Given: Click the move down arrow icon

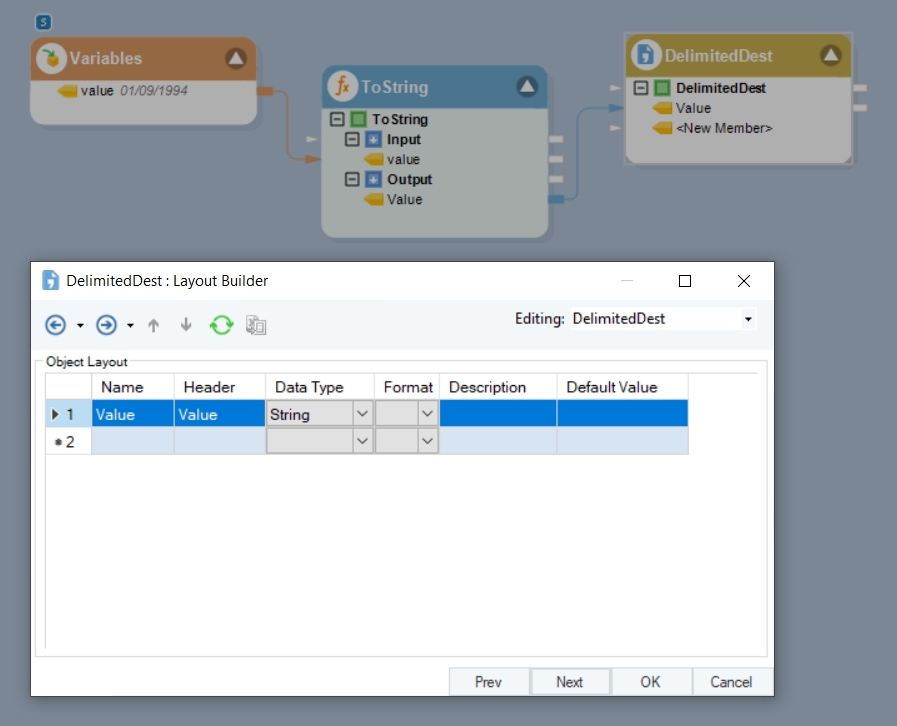Looking at the screenshot, I should click(x=185, y=325).
